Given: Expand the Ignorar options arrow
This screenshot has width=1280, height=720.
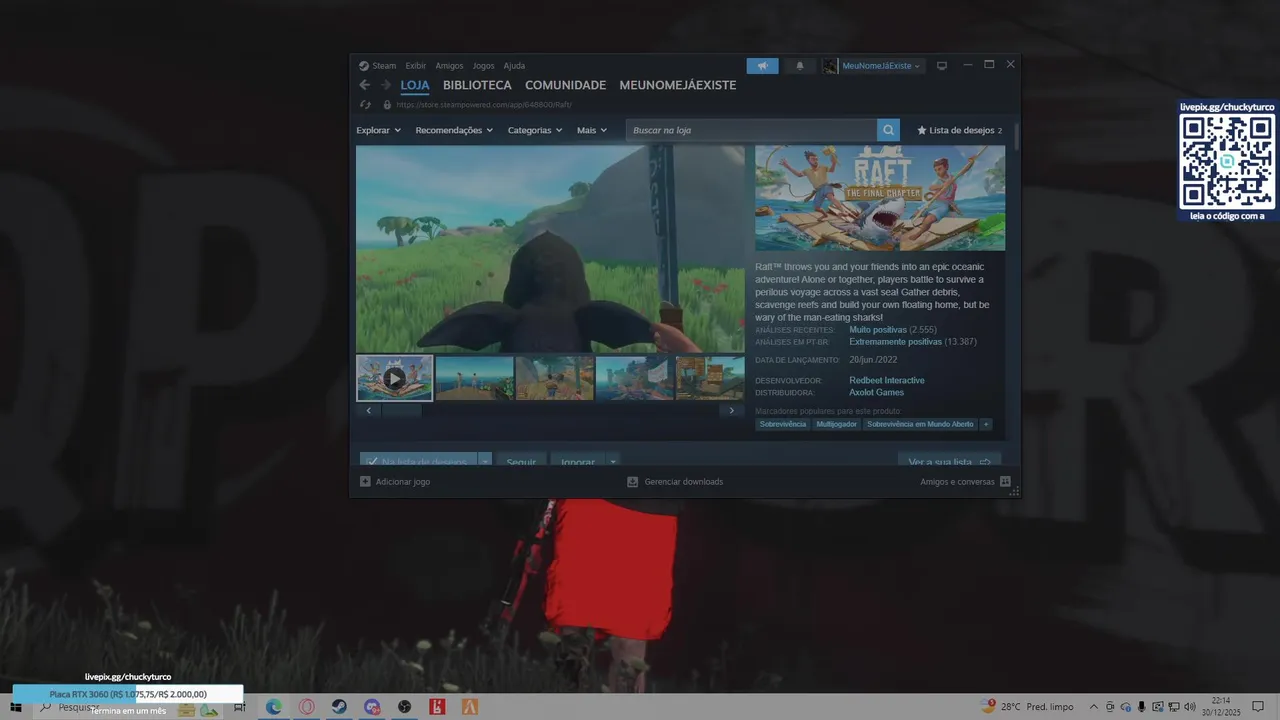Looking at the screenshot, I should tap(613, 461).
